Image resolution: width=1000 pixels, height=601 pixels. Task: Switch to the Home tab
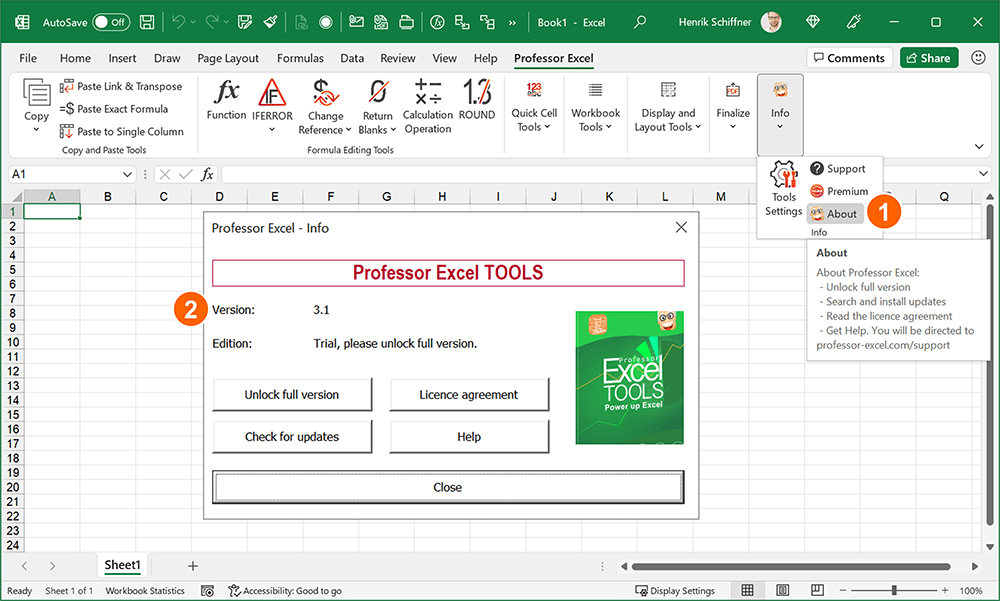click(75, 58)
